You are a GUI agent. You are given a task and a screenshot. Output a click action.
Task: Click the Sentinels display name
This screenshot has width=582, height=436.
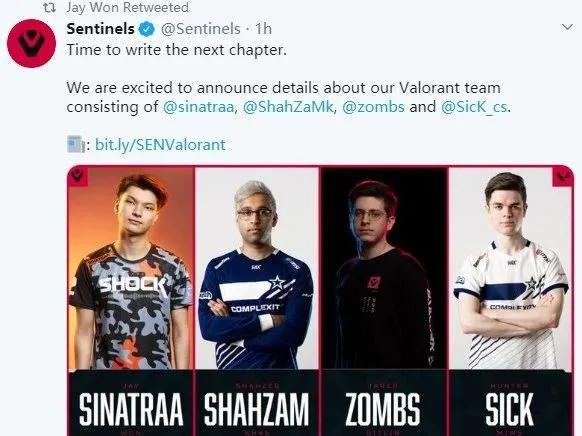coord(100,29)
